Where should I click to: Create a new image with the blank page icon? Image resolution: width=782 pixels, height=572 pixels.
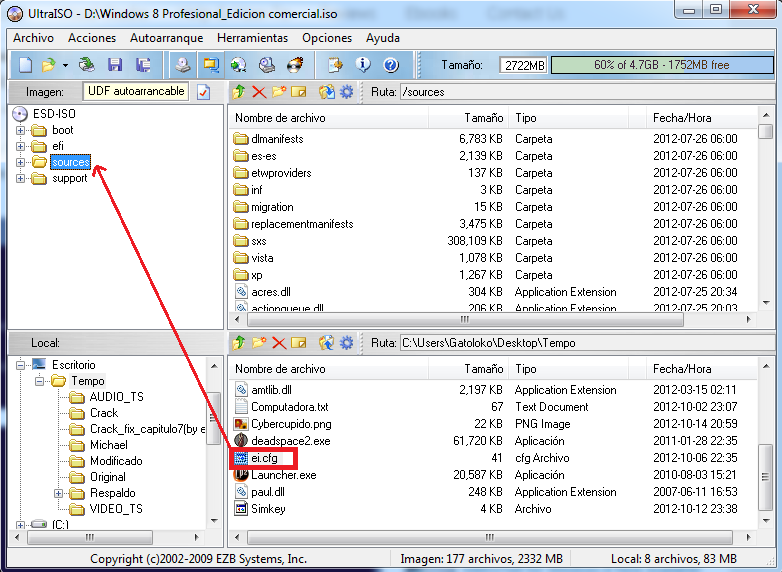(25, 65)
